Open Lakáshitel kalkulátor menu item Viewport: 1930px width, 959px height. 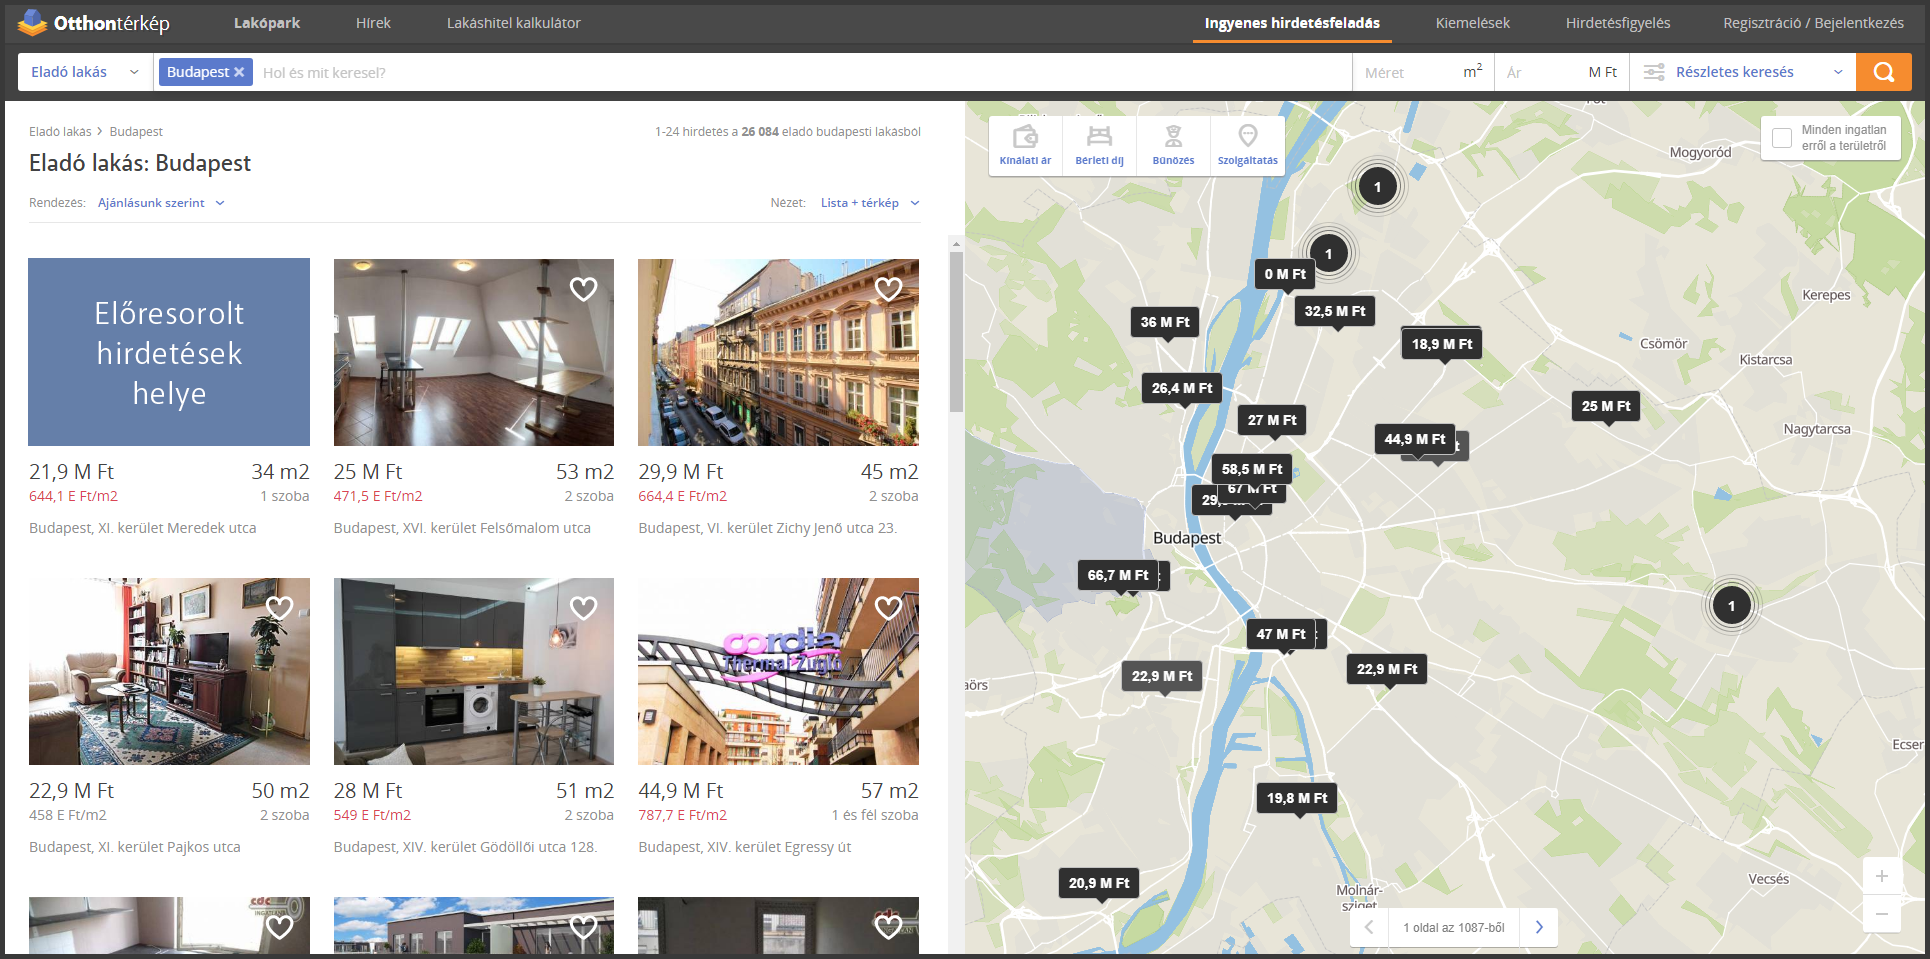point(513,23)
